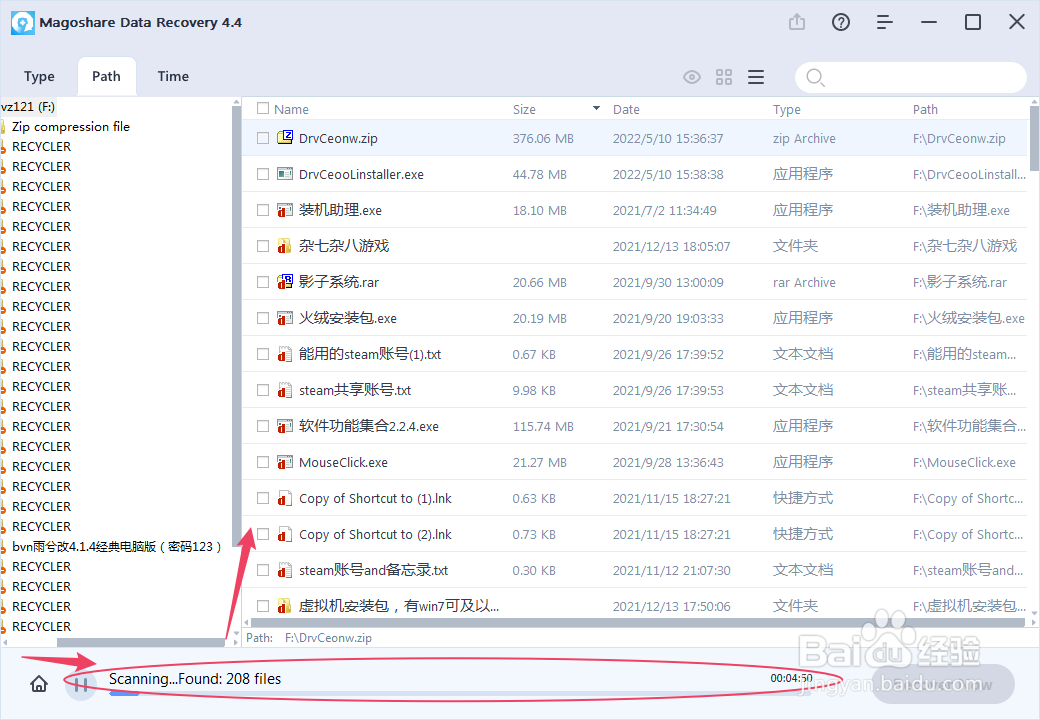Select the Path tab
Screen dimensions: 1040x720
[x=107, y=76]
